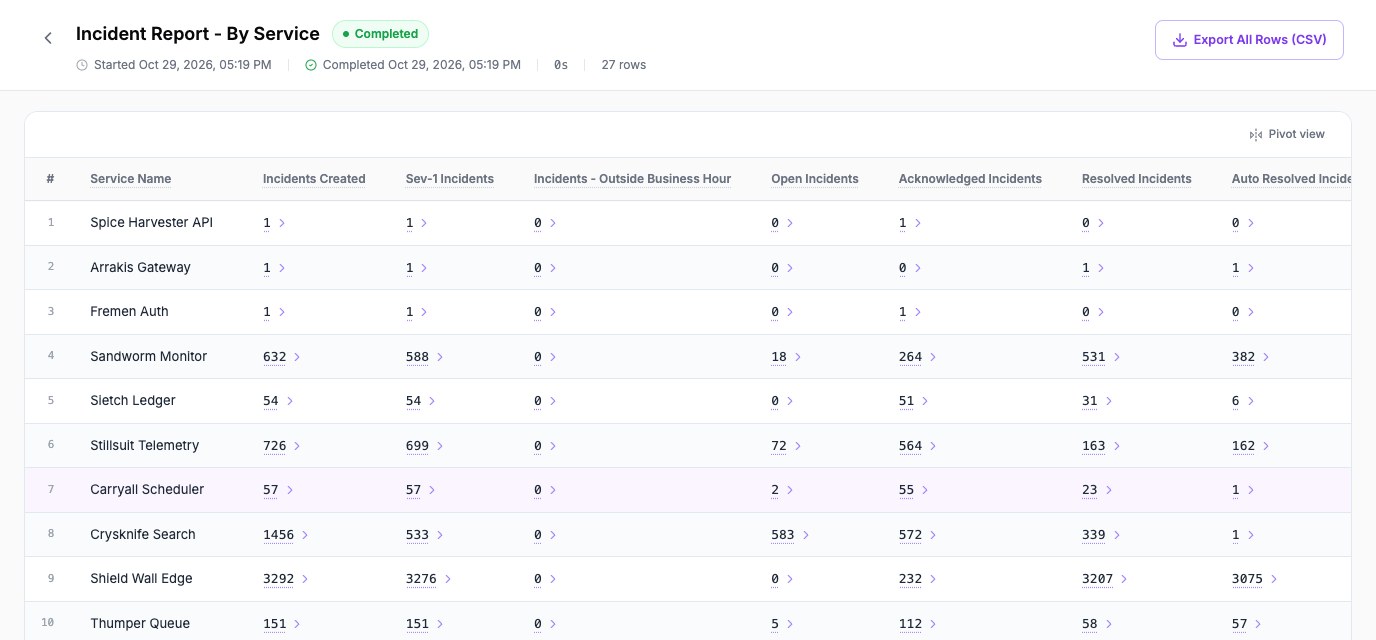Click Outside Business Hour value for Spice Harvester API
Image resolution: width=1376 pixels, height=640 pixels.
click(x=538, y=223)
